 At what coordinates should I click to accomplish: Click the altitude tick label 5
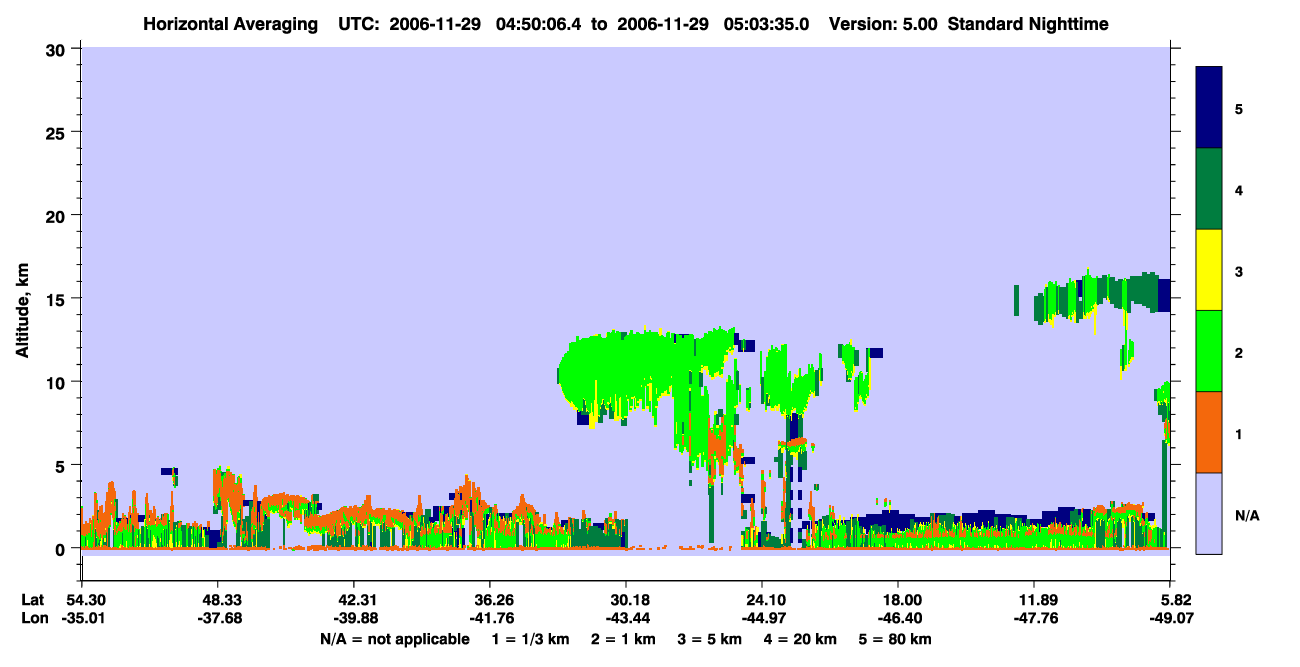click(x=62, y=465)
